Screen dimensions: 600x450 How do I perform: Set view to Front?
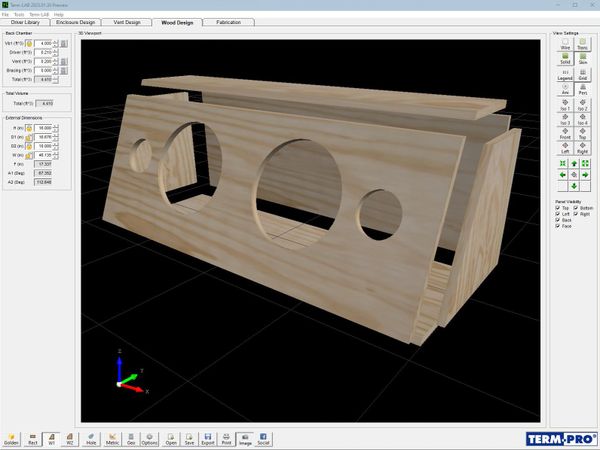[565, 134]
